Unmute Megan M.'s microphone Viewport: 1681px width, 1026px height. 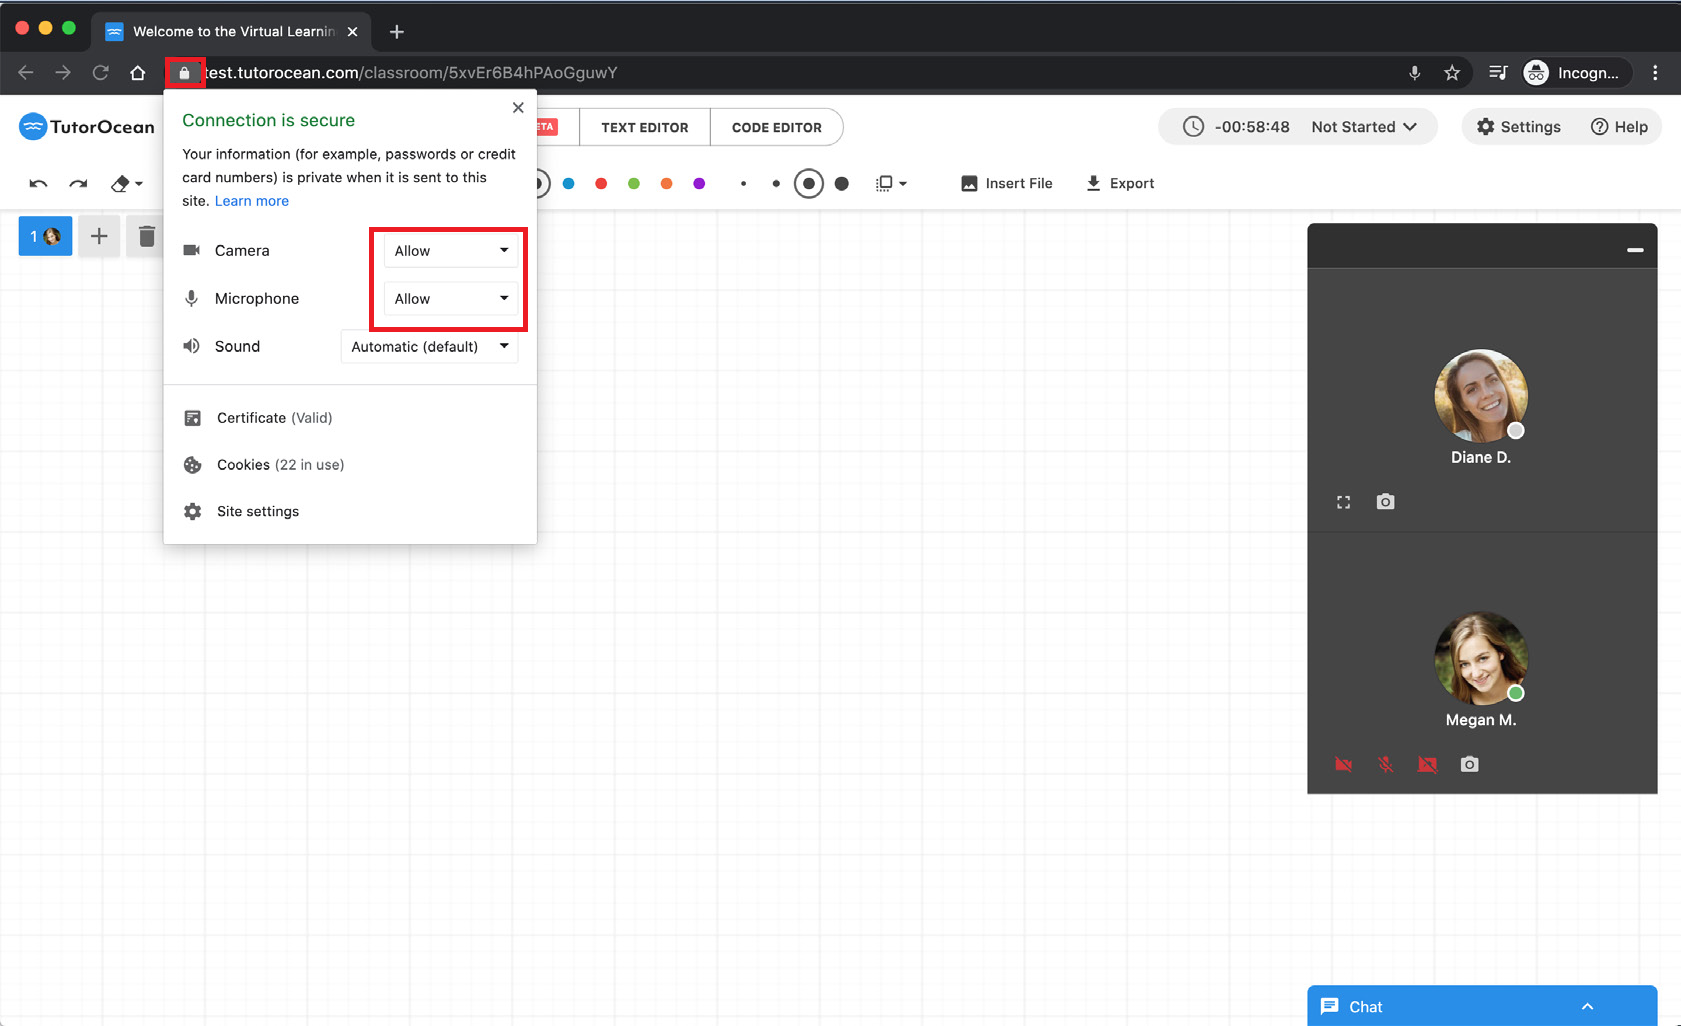click(1386, 764)
